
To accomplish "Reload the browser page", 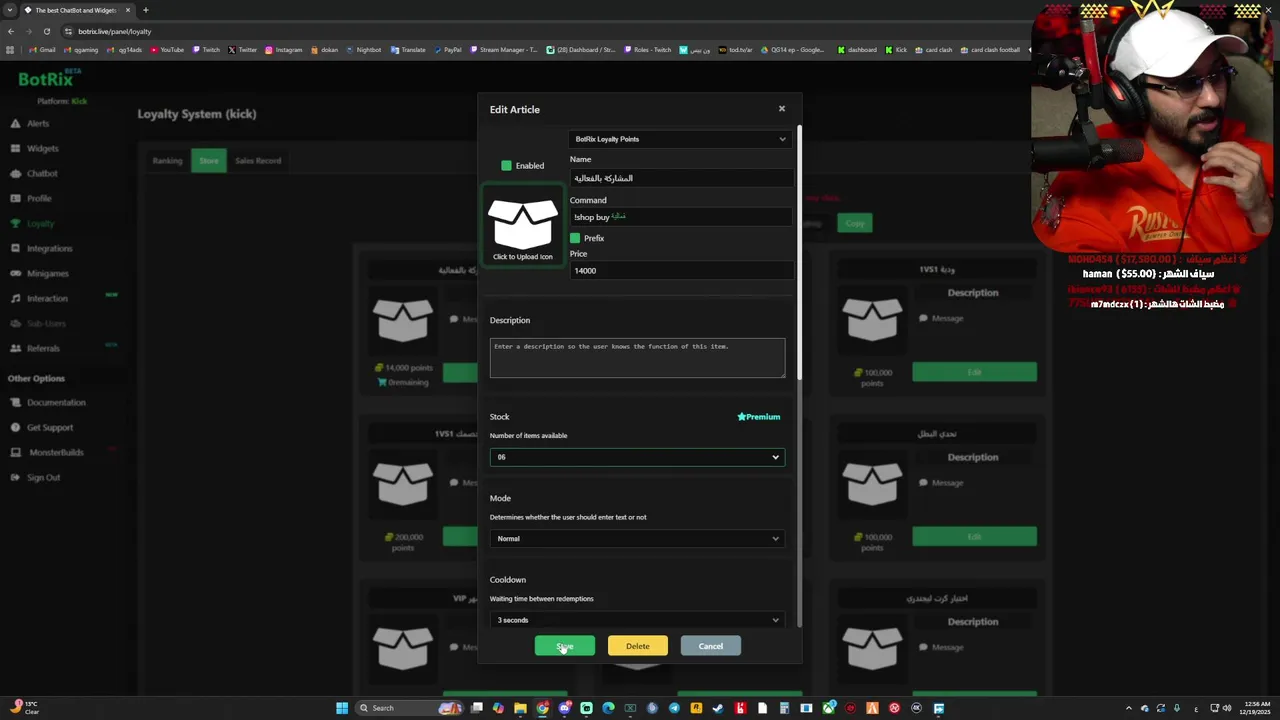I will pyautogui.click(x=46, y=31).
